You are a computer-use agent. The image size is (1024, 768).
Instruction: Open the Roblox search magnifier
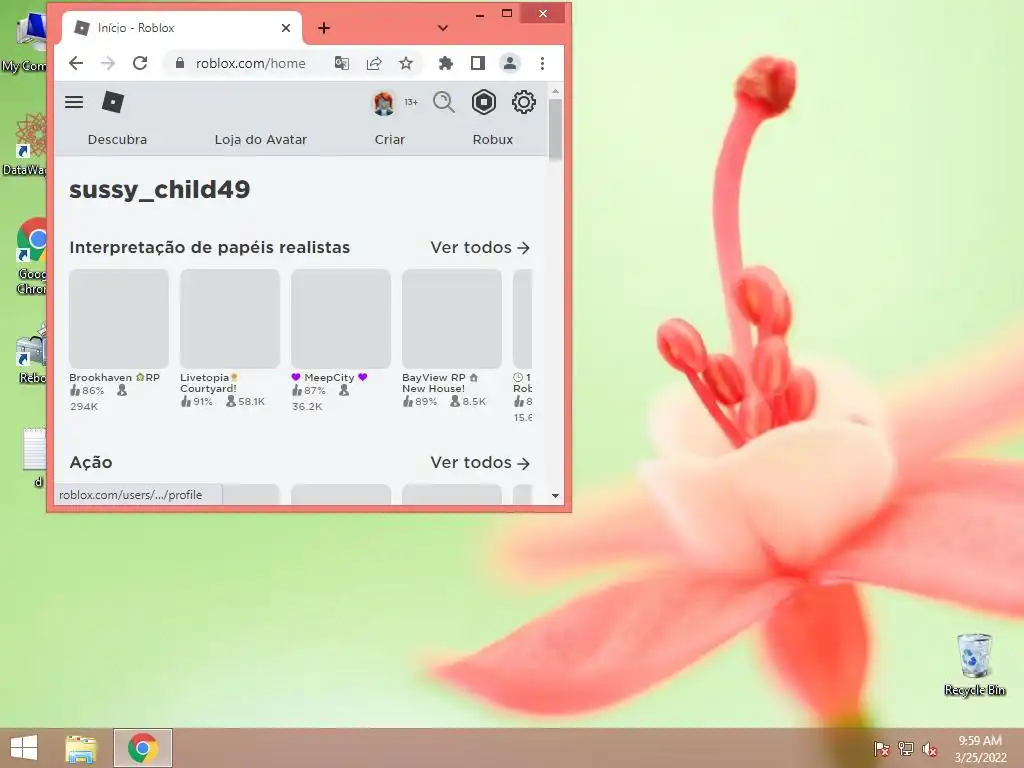(x=444, y=103)
